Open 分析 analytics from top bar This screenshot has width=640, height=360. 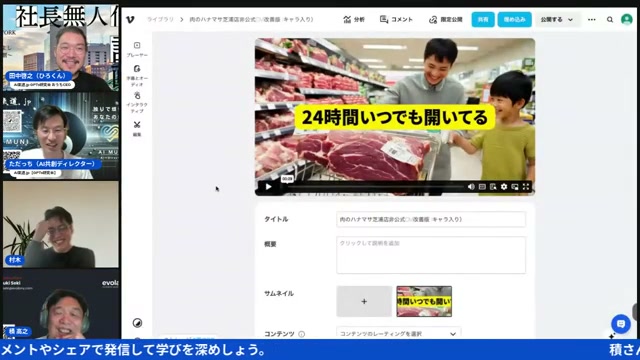(354, 19)
